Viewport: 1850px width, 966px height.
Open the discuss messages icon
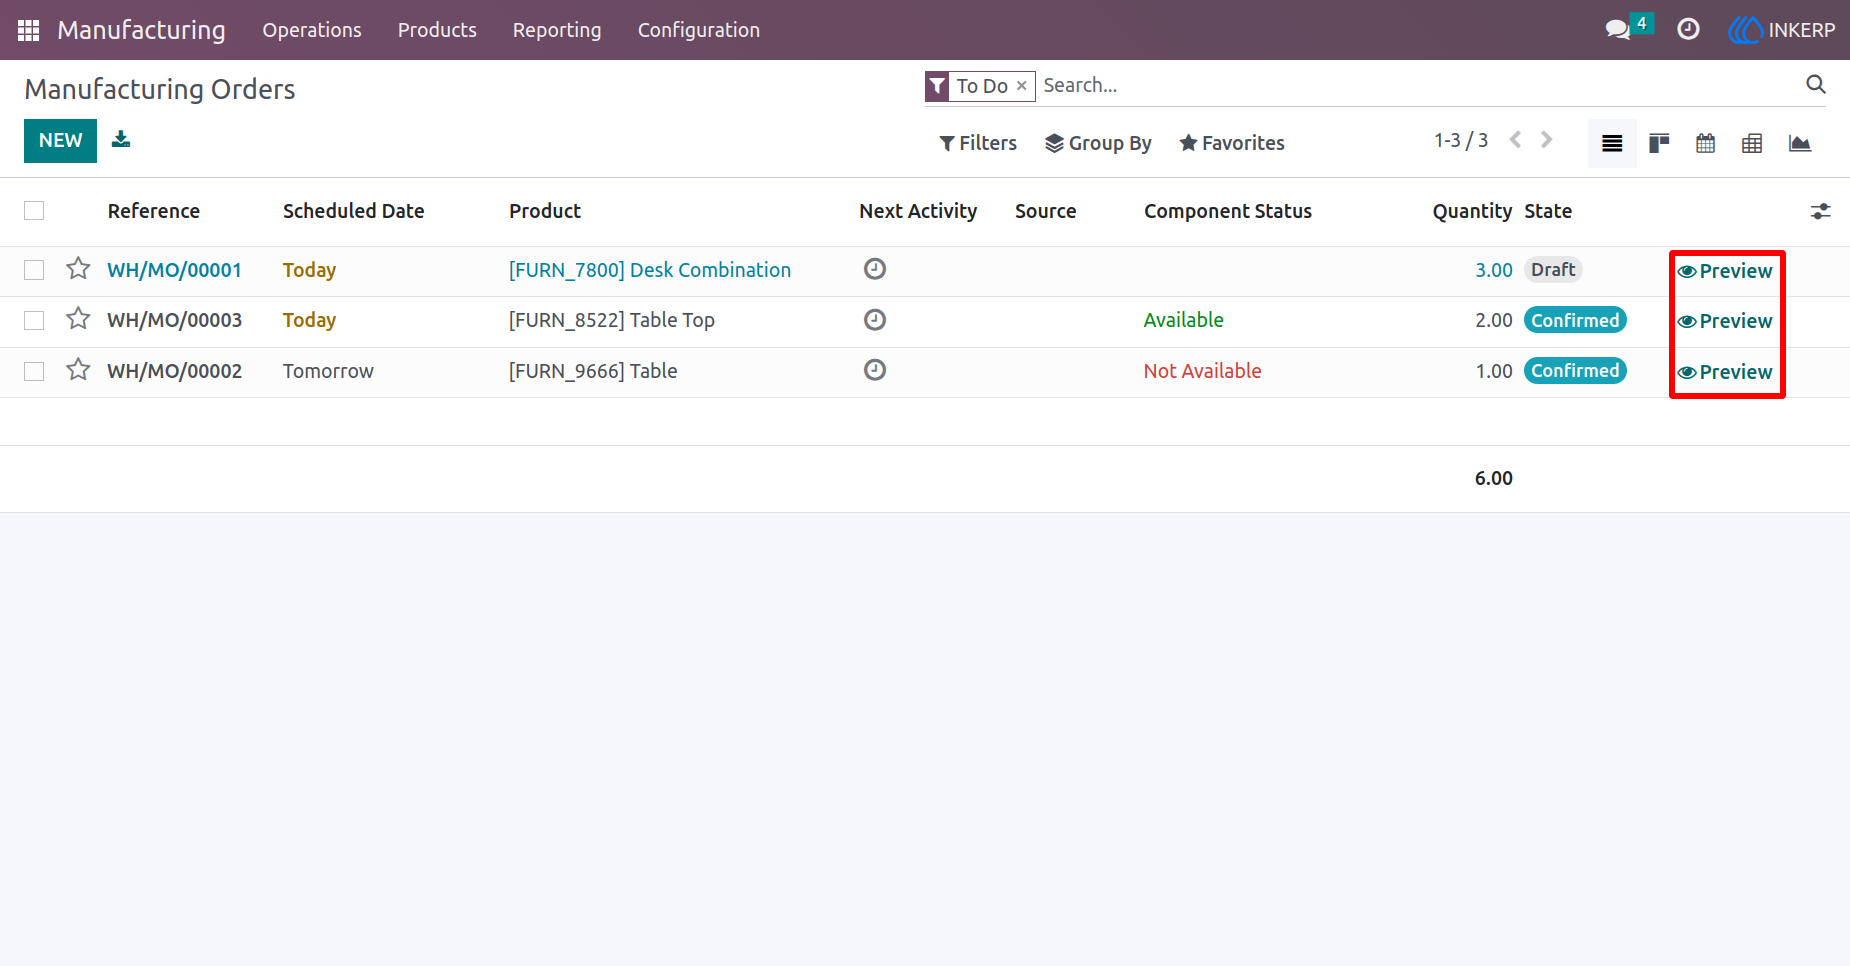pos(1617,30)
